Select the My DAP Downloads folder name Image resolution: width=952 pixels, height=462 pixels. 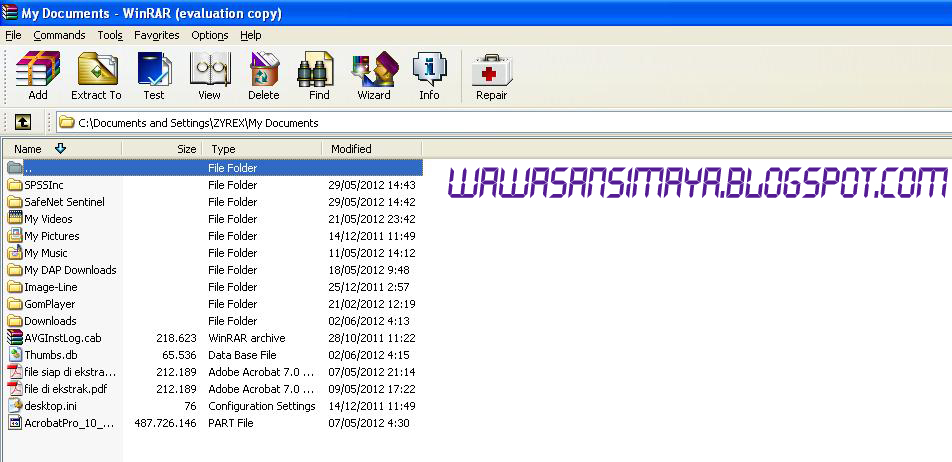coord(70,270)
